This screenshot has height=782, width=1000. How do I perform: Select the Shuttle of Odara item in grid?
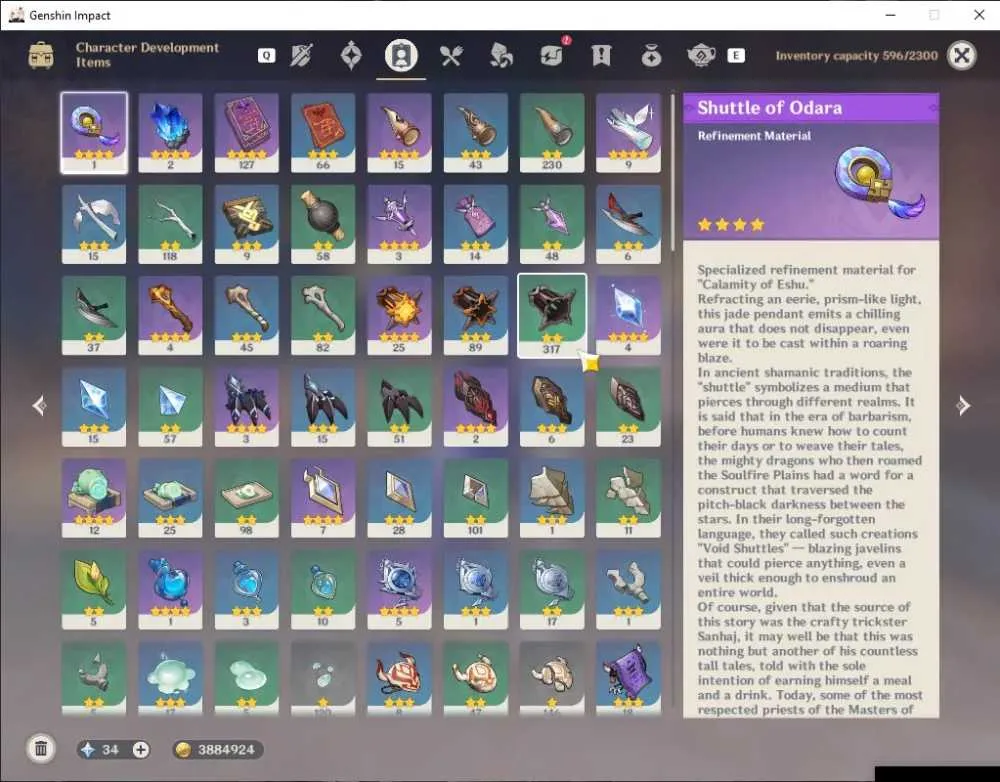click(x=94, y=133)
